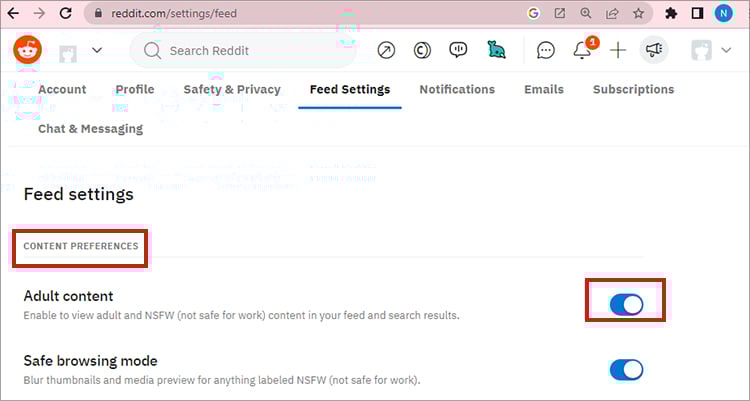Viewport: 750px width, 401px height.
Task: Open the Chat & Messaging tab
Action: point(90,129)
